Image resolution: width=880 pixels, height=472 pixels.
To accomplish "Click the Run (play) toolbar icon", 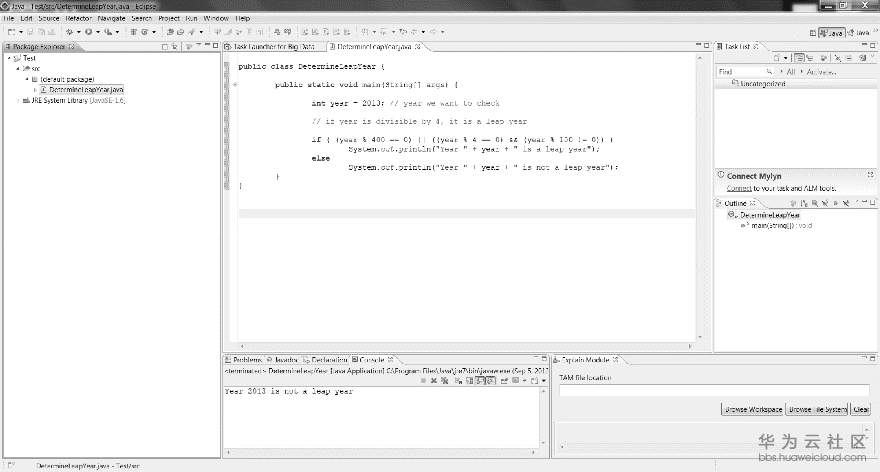I will click(x=89, y=32).
